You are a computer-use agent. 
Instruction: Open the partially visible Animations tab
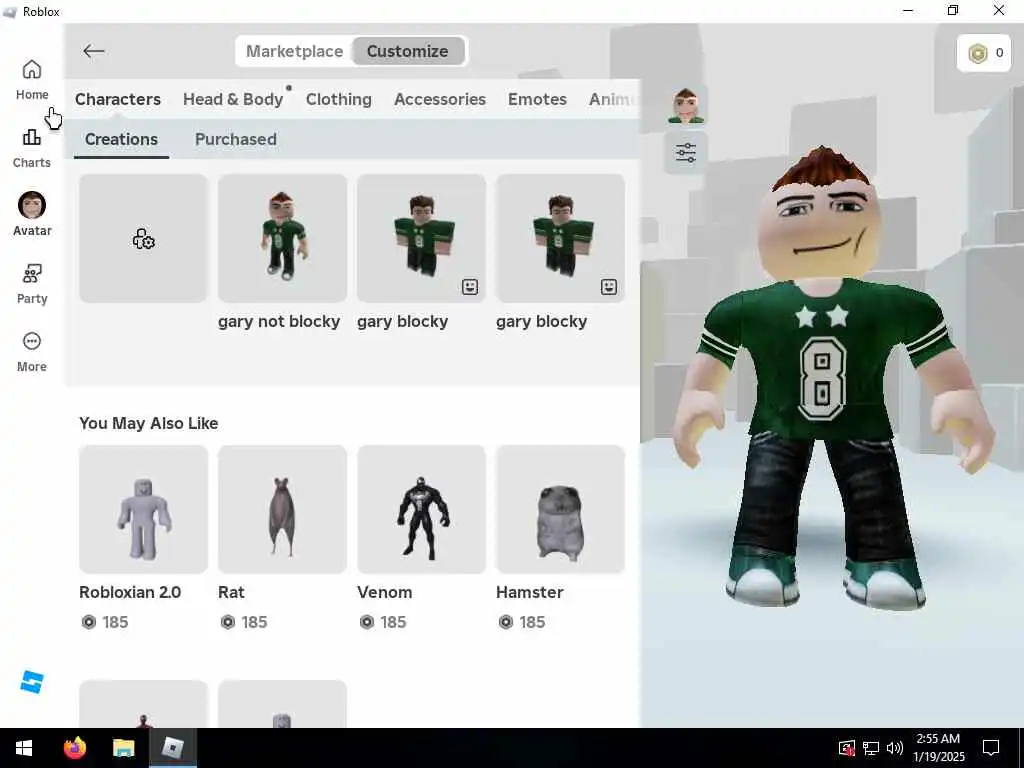click(x=613, y=99)
